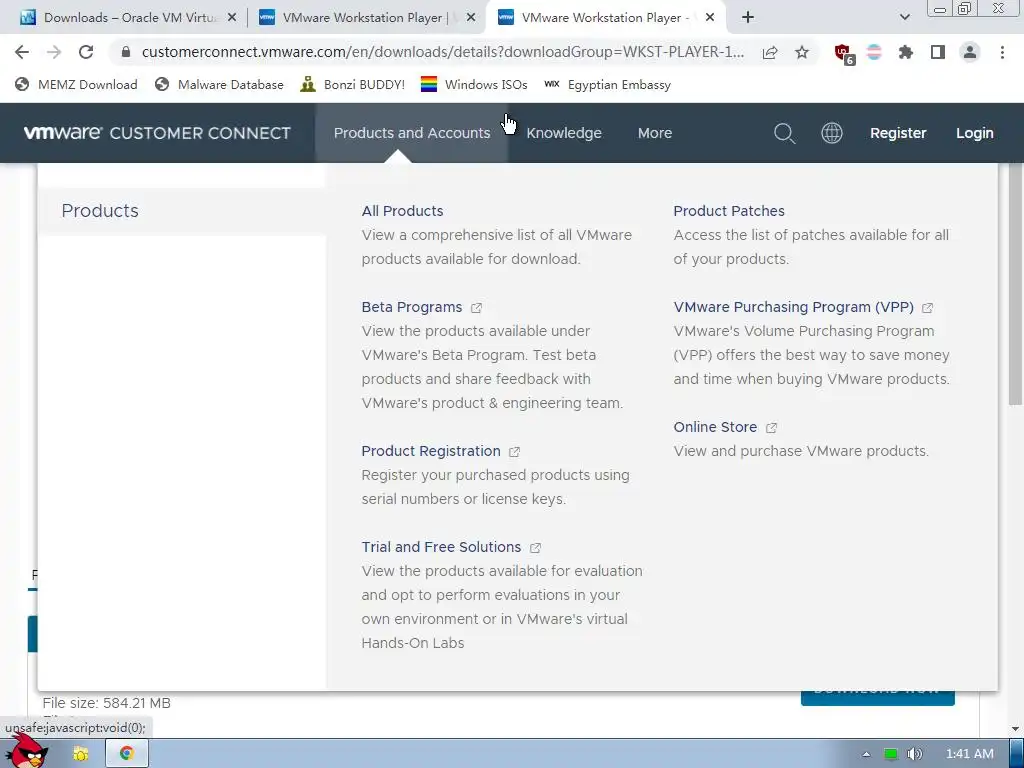Image resolution: width=1024 pixels, height=768 pixels.
Task: Open the Chrome profile avatar
Action: [x=970, y=52]
